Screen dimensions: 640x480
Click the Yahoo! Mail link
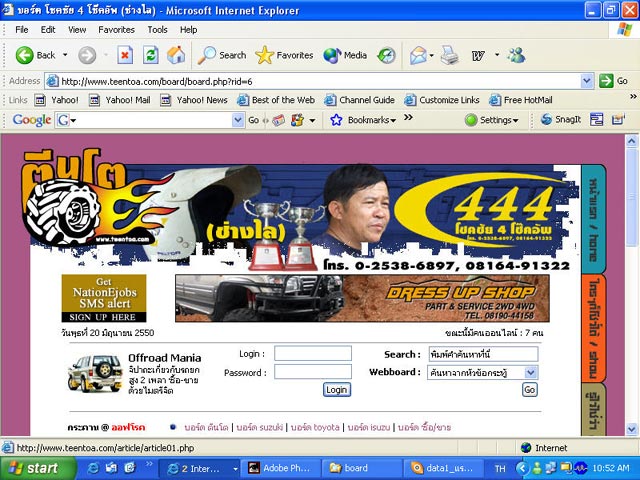[x=120, y=100]
